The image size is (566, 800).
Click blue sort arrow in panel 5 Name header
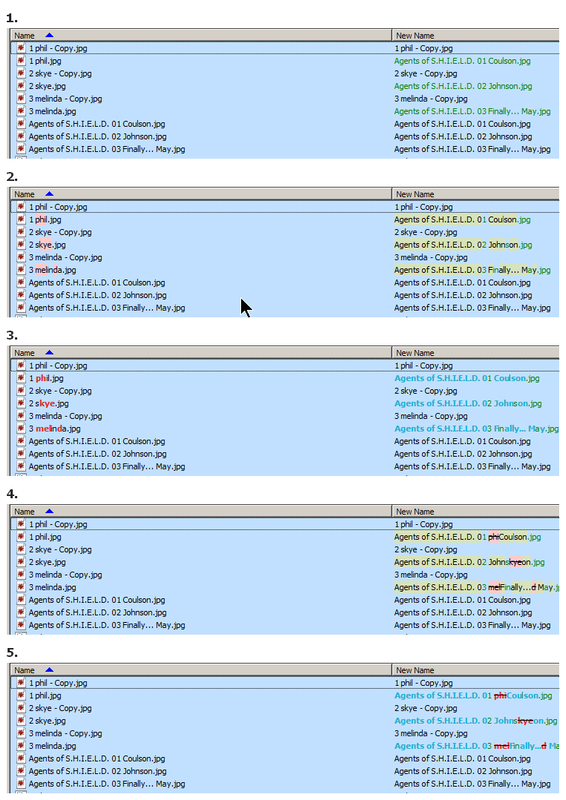(x=49, y=670)
